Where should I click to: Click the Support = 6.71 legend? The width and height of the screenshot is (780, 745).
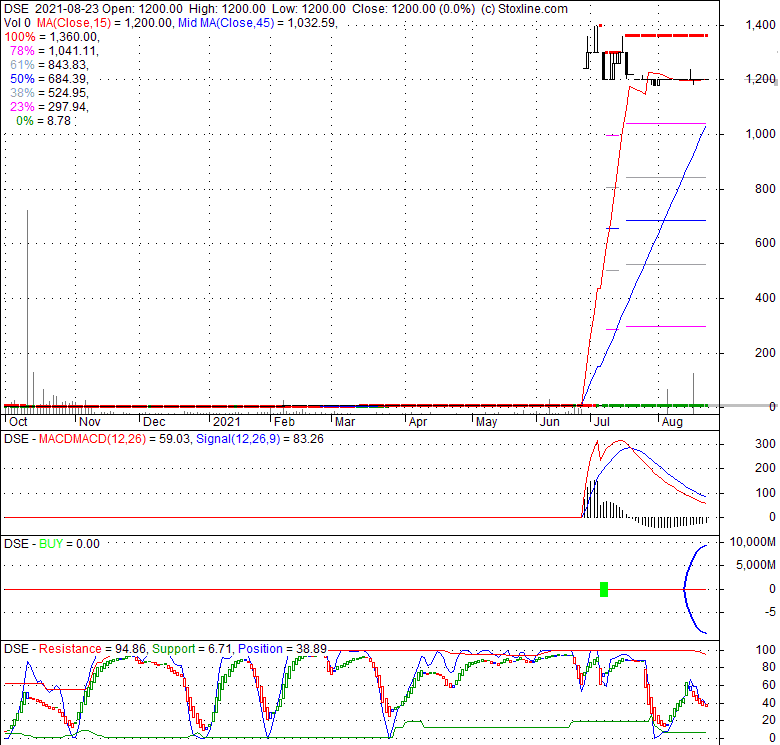(192, 649)
